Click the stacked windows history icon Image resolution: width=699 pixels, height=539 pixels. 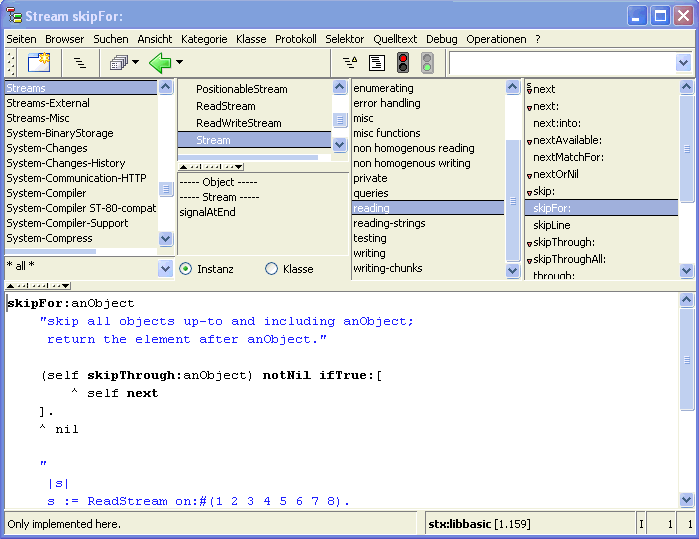pos(119,62)
